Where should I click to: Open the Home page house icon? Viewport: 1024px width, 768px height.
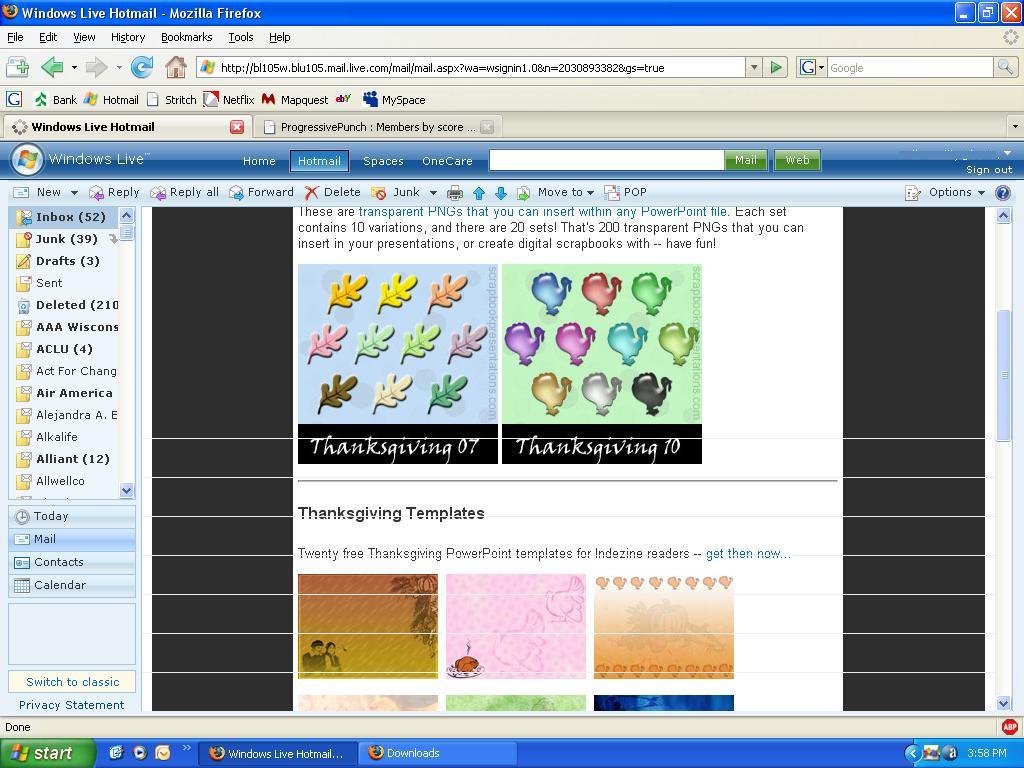pyautogui.click(x=175, y=67)
